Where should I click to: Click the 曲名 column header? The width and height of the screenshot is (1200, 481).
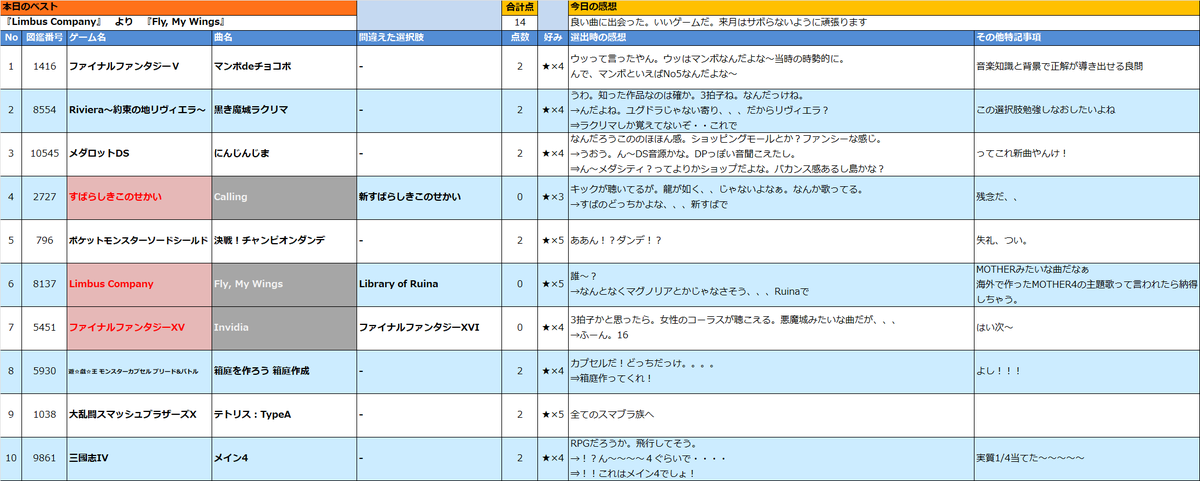(x=284, y=37)
